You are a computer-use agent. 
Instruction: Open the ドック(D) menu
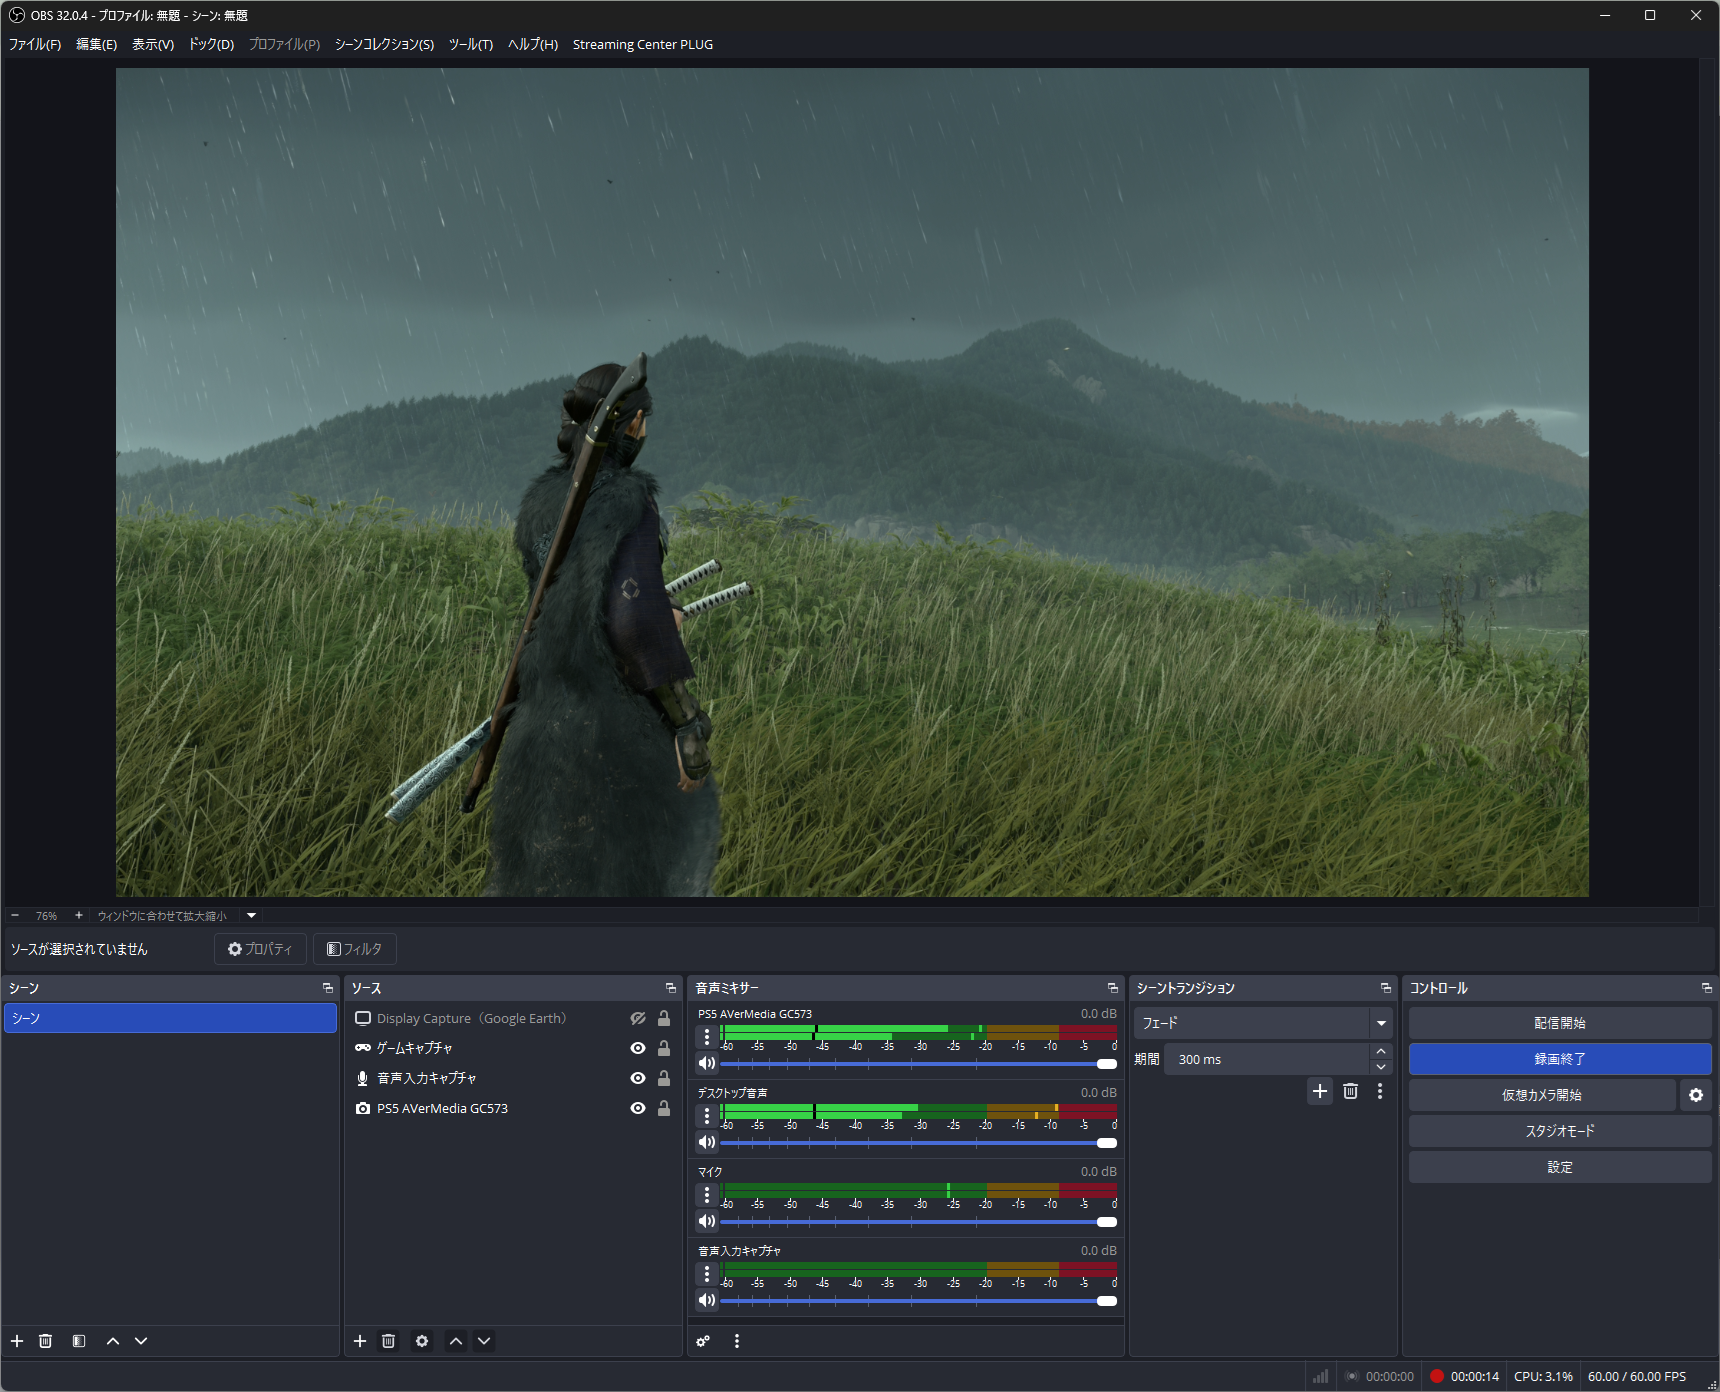click(x=211, y=44)
